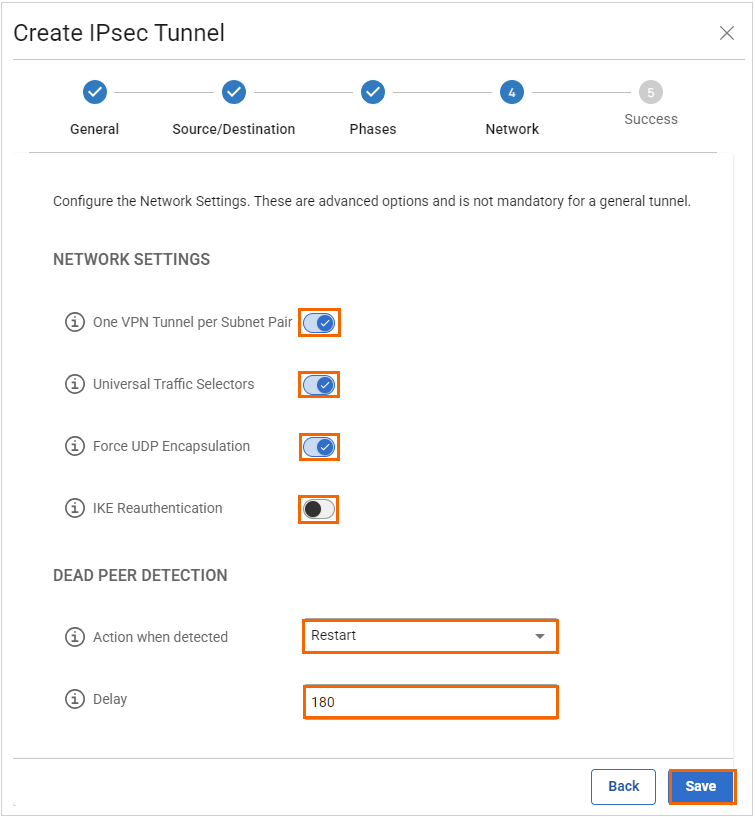
Task: Save the IPsec tunnel configuration
Action: tap(701, 786)
